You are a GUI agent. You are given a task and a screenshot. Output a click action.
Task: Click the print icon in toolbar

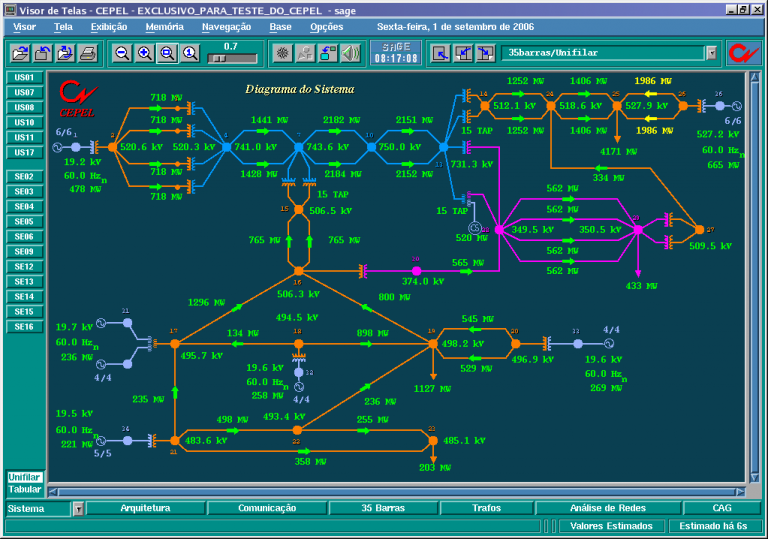88,53
